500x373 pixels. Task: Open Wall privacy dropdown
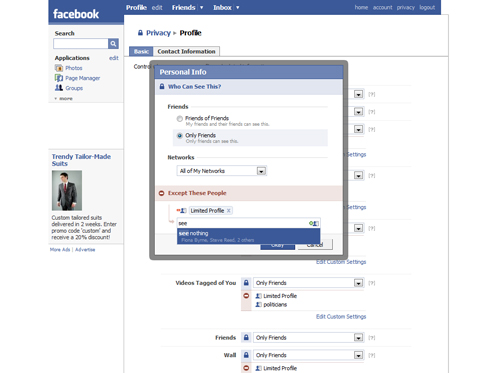[309, 355]
